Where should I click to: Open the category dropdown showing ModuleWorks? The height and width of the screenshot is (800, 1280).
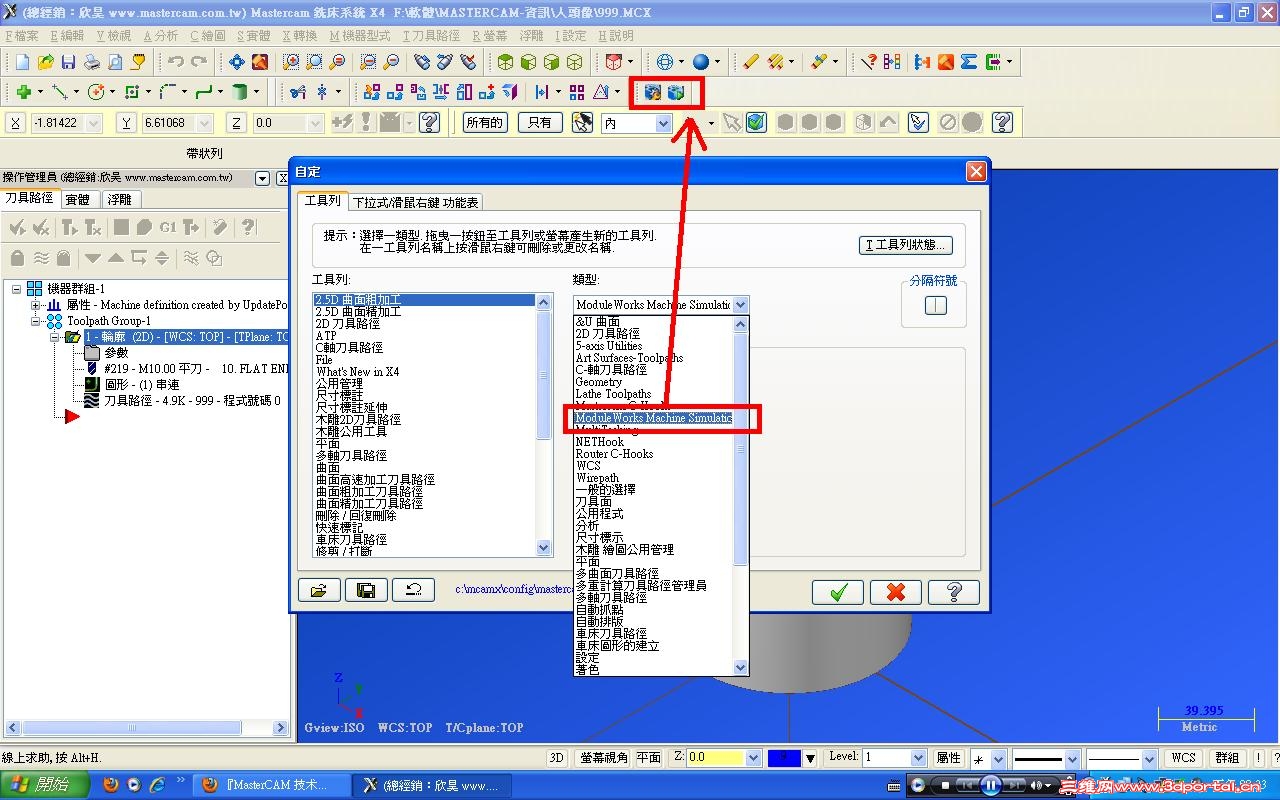740,305
